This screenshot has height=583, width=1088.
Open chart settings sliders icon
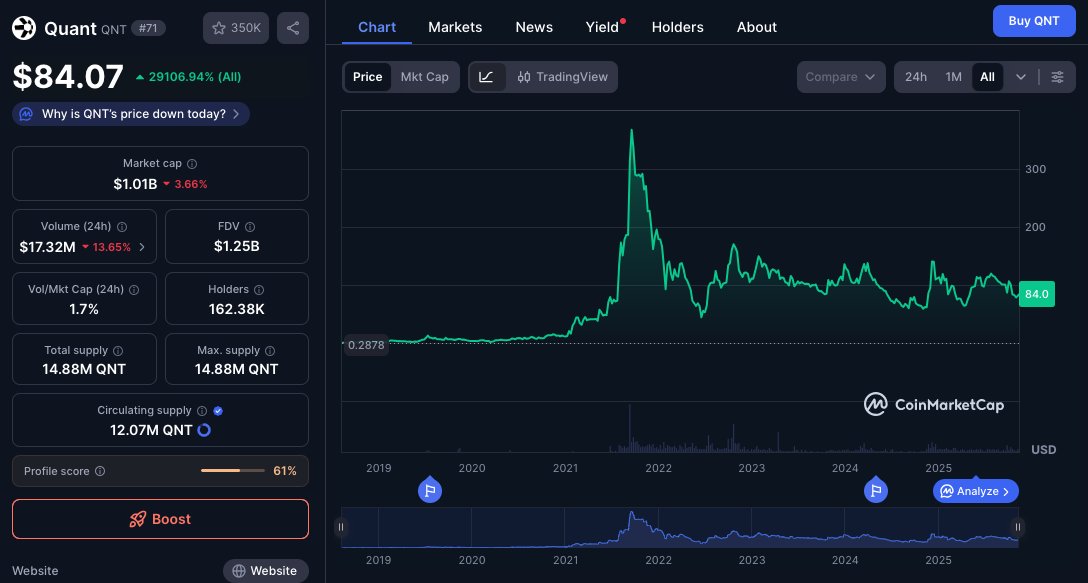(1057, 77)
